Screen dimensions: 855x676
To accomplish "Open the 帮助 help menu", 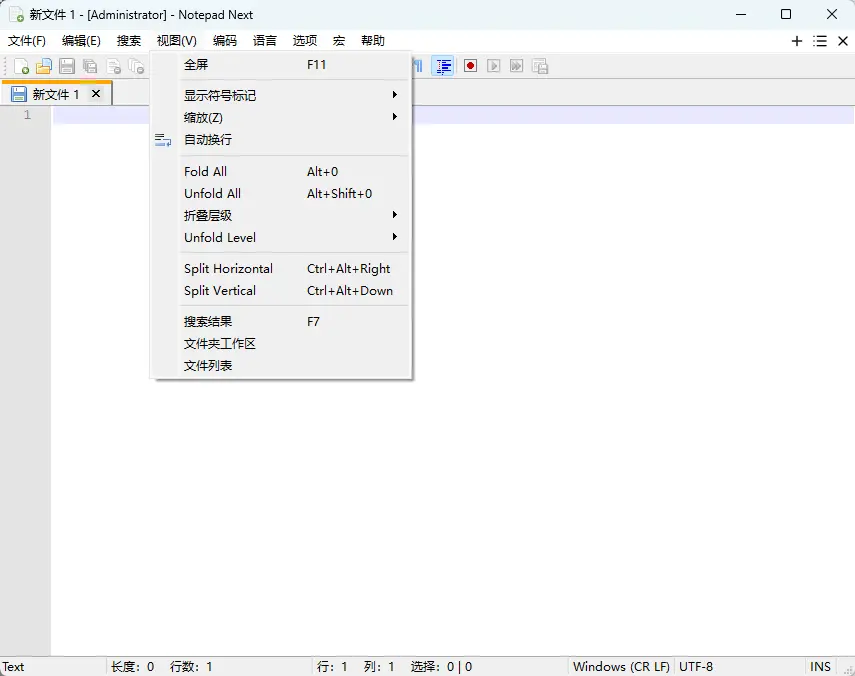I will [373, 41].
